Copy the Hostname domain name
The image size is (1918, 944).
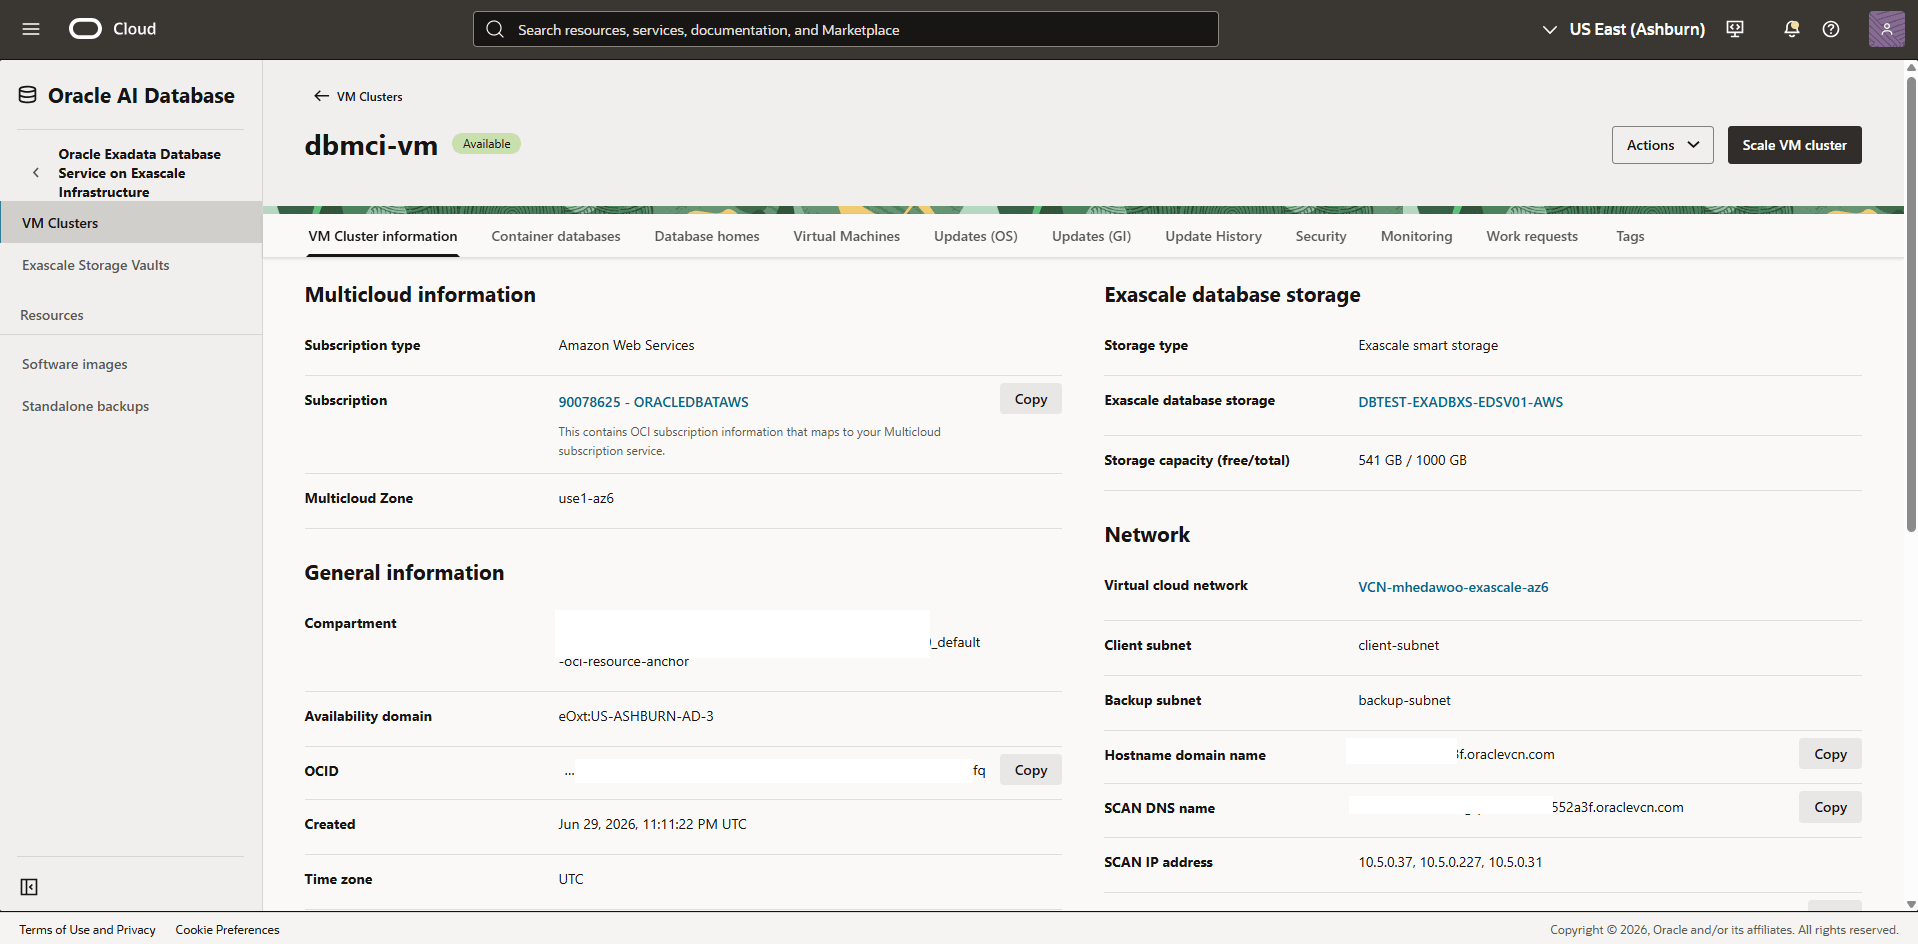tap(1830, 754)
